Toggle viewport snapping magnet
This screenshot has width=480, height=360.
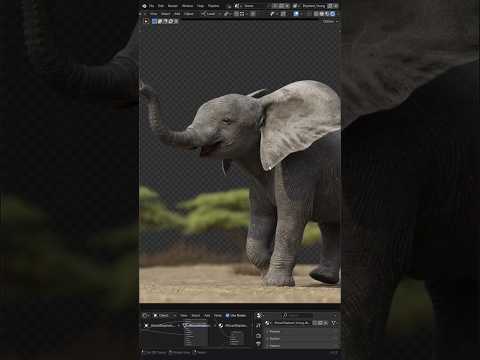pos(236,14)
